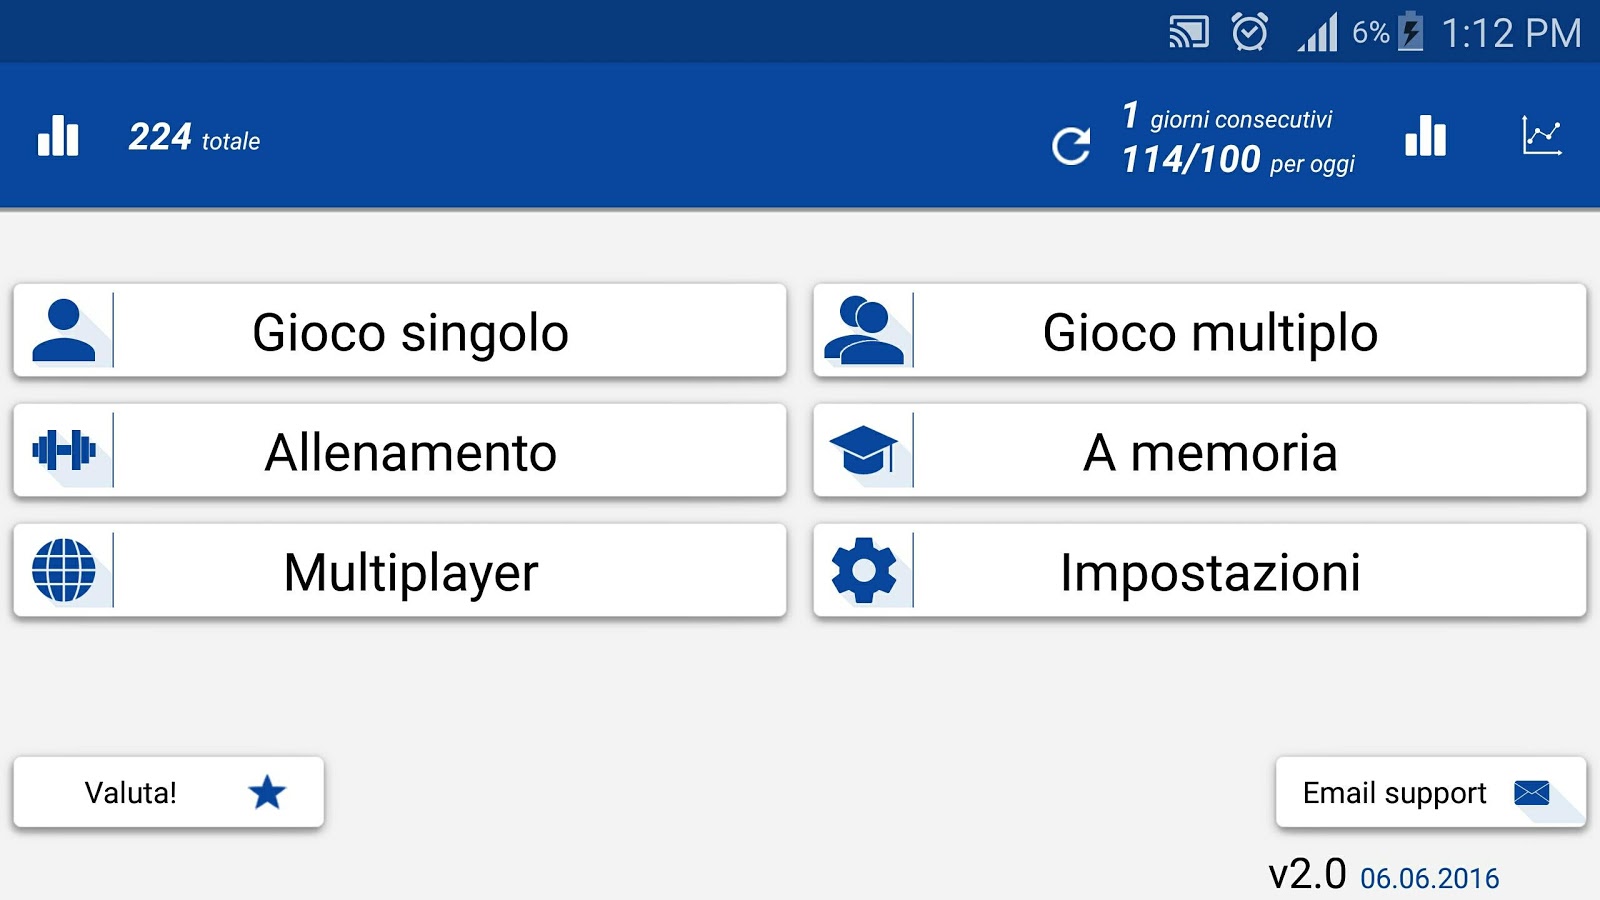The image size is (1600, 900).
Task: Open Allenamento training mode
Action: click(400, 450)
